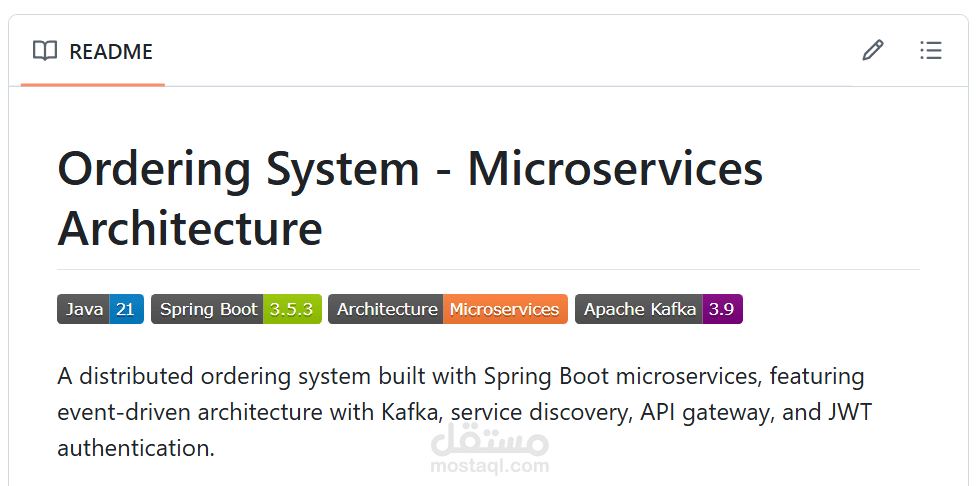Click the Apache Kafka 3.9 badge

(x=659, y=309)
